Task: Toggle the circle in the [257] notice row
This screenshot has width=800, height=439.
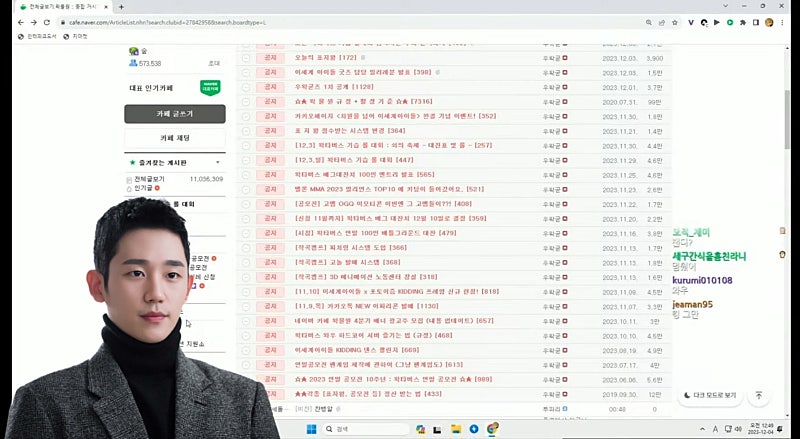Action: point(246,145)
